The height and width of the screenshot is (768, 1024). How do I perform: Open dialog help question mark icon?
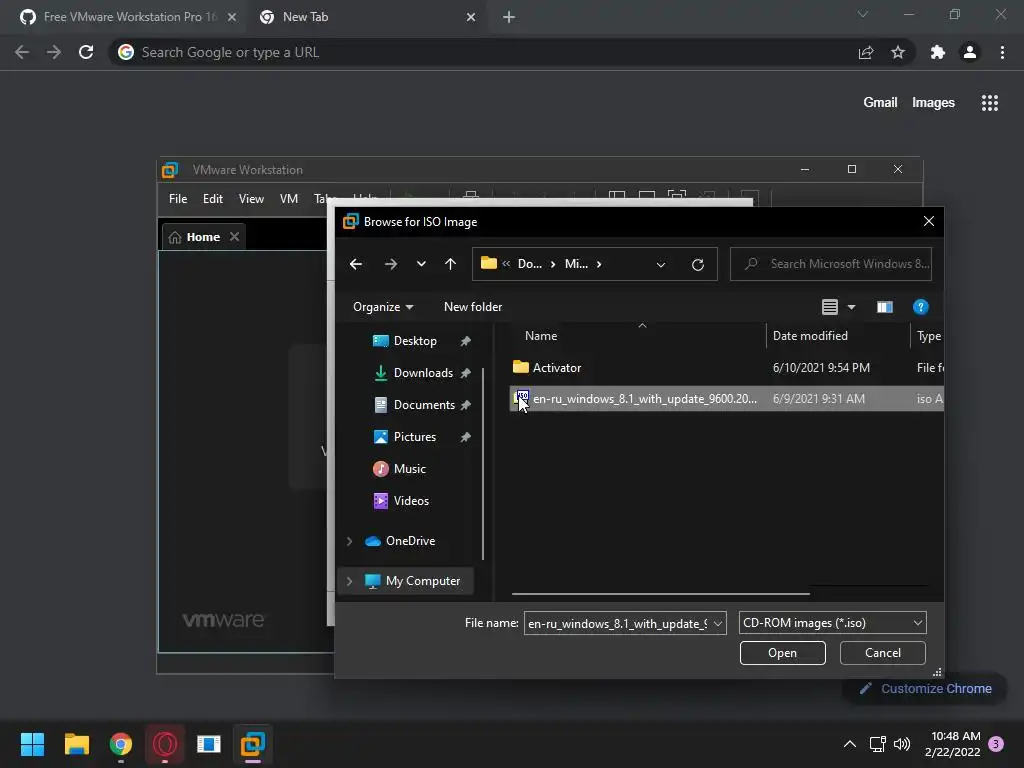coord(920,307)
